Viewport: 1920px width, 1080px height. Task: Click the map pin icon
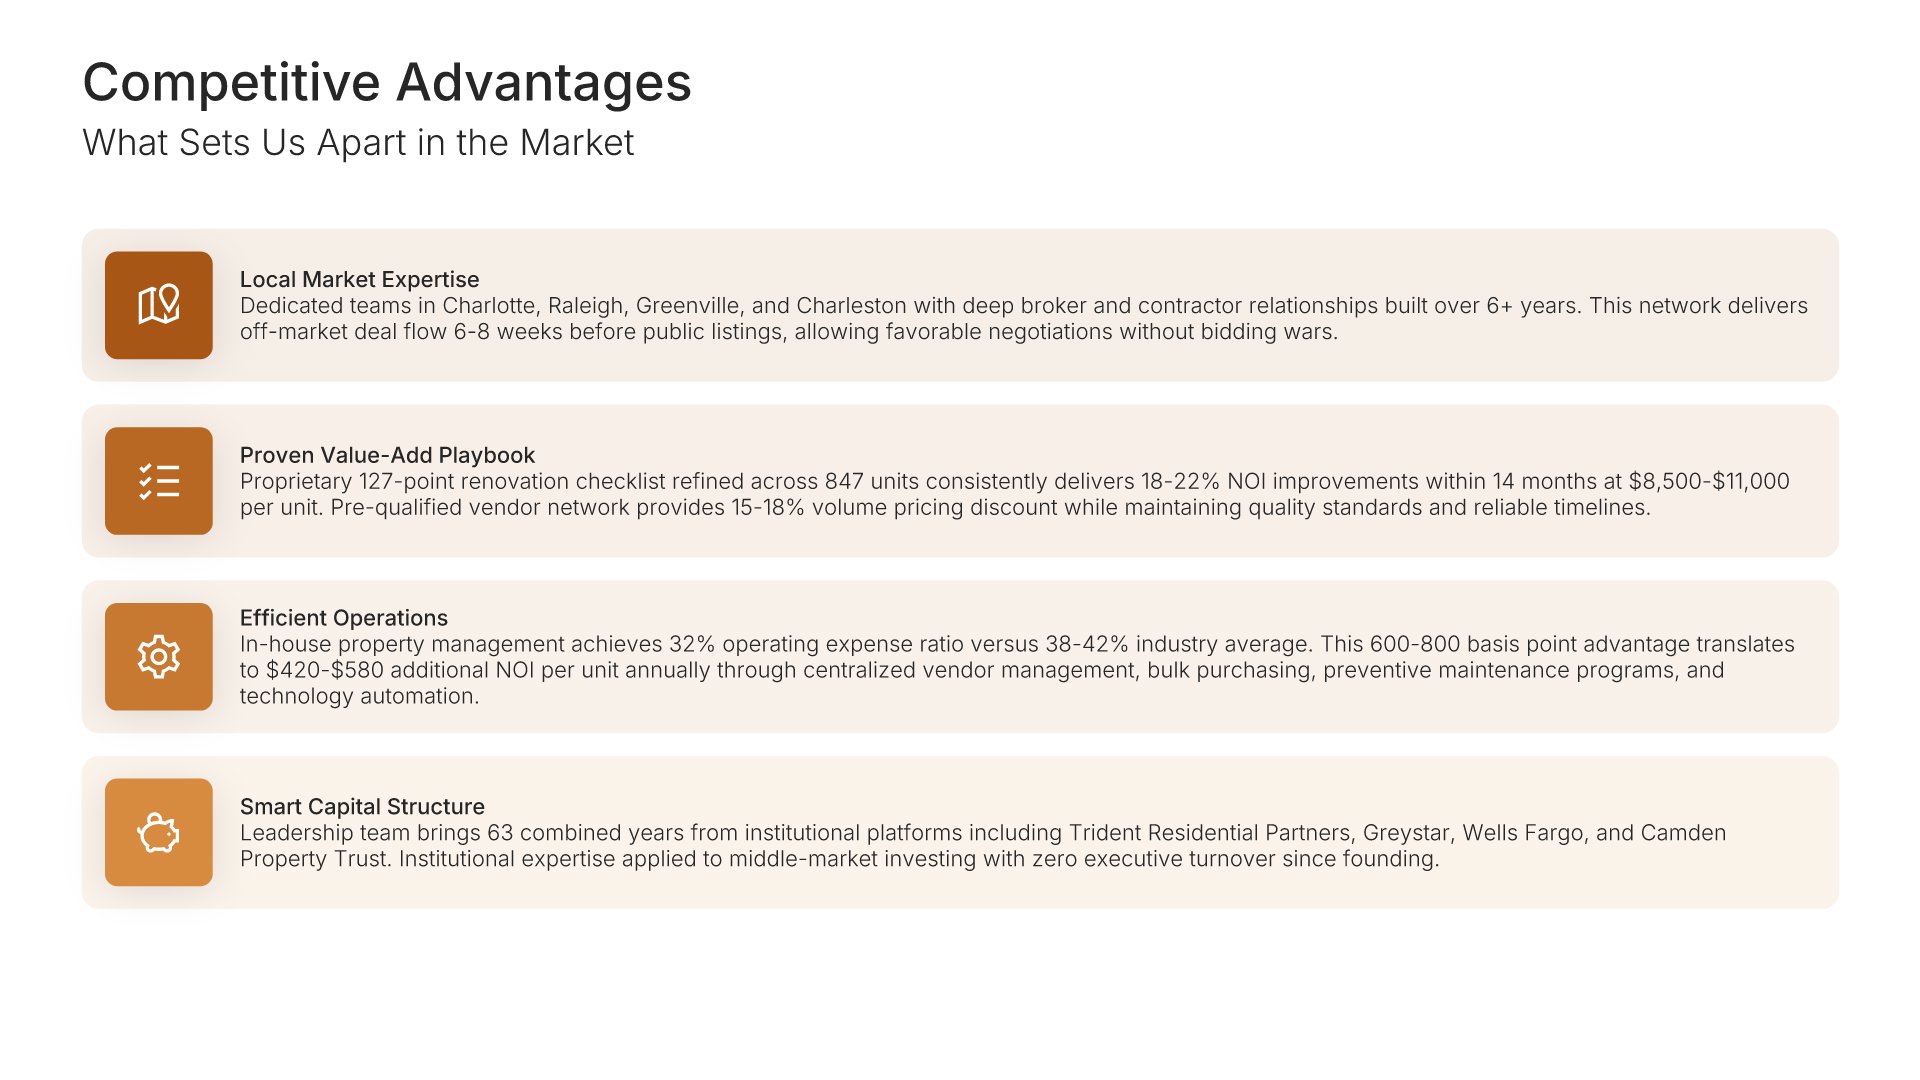click(x=158, y=305)
